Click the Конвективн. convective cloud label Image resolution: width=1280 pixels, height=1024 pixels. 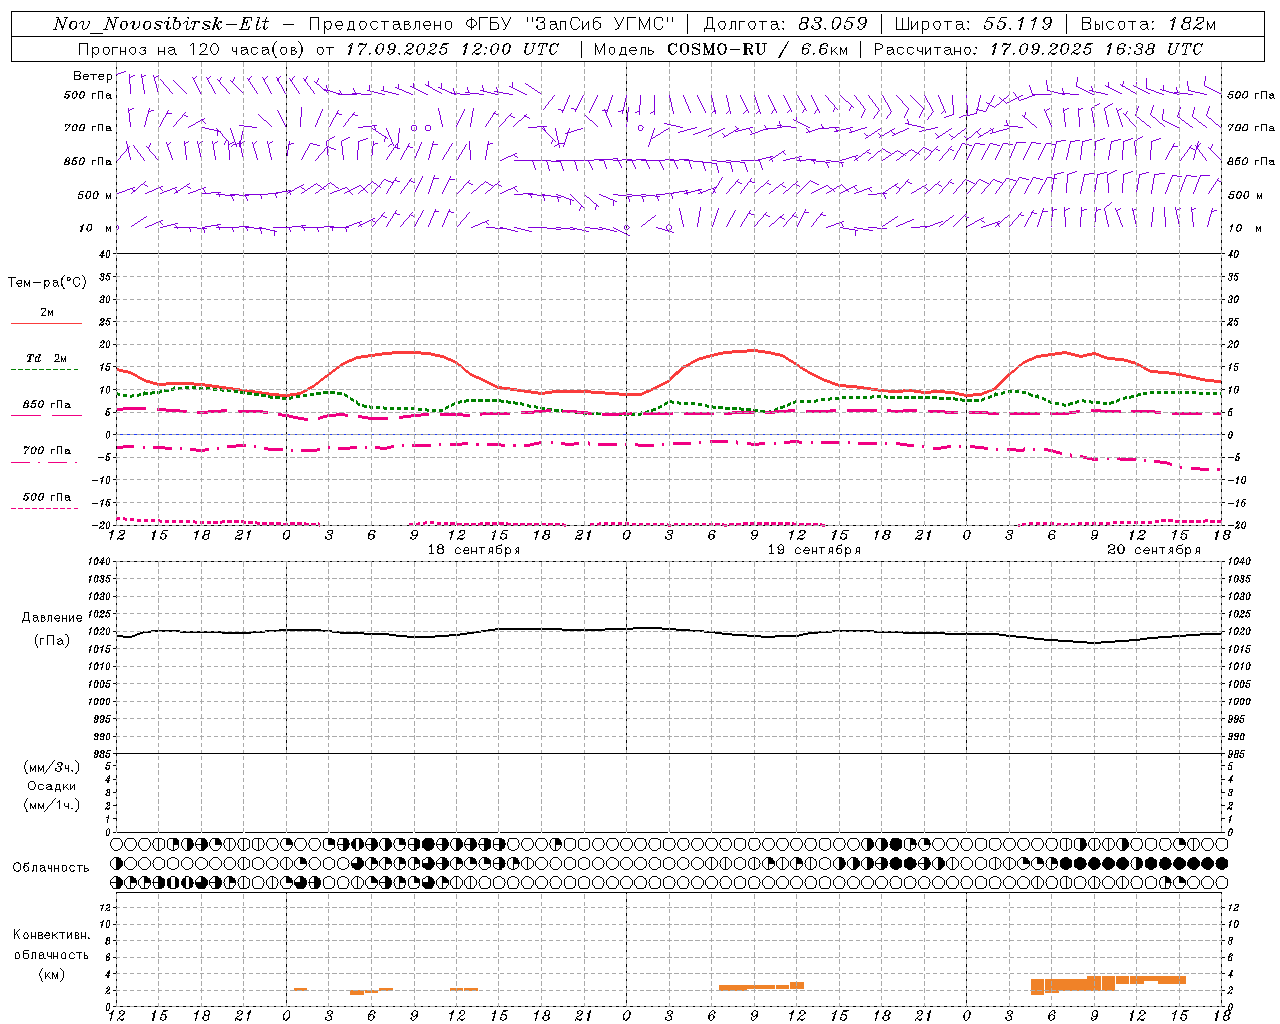click(51, 935)
